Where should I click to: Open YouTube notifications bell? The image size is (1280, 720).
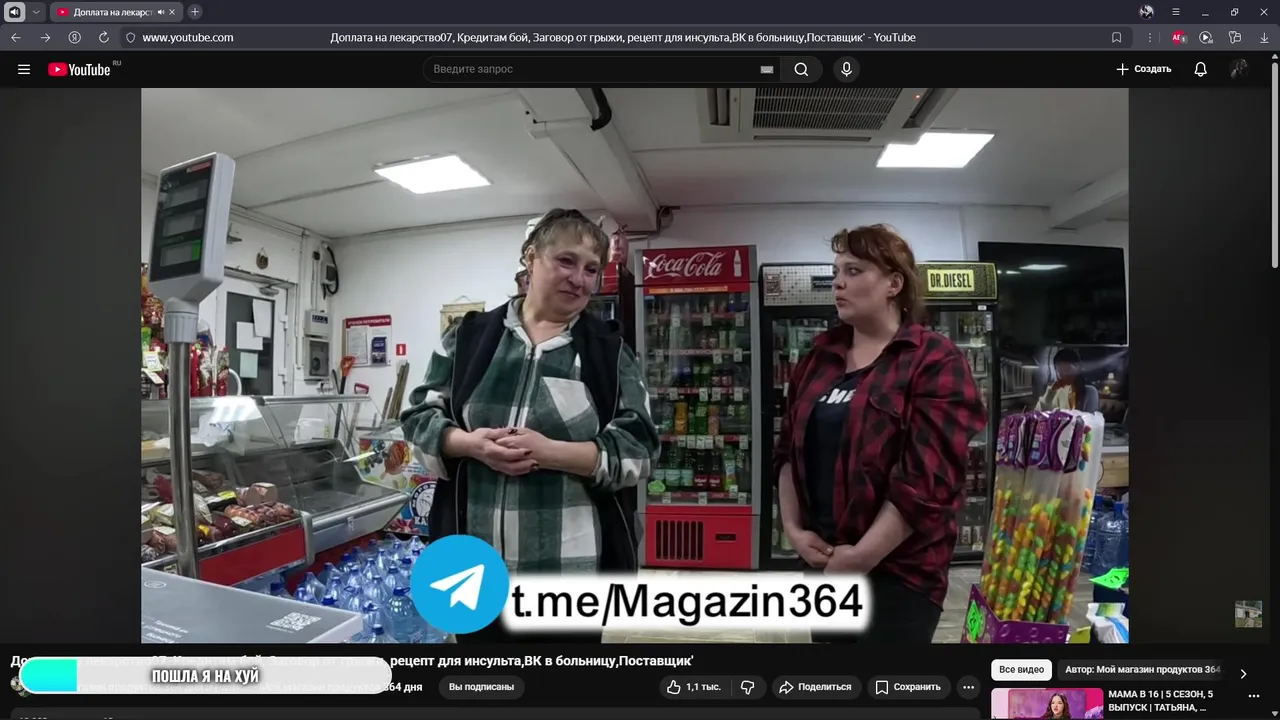tap(1201, 69)
